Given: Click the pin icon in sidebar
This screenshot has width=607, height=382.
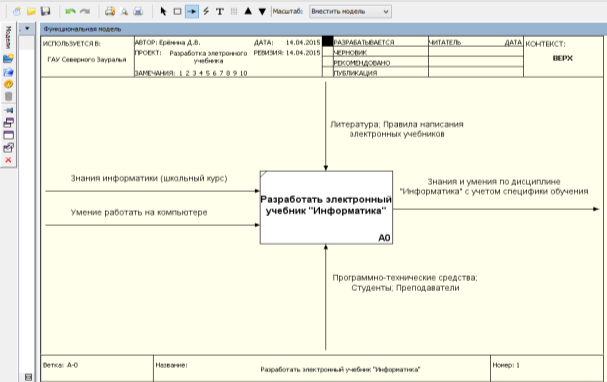Looking at the screenshot, I should click(x=9, y=110).
